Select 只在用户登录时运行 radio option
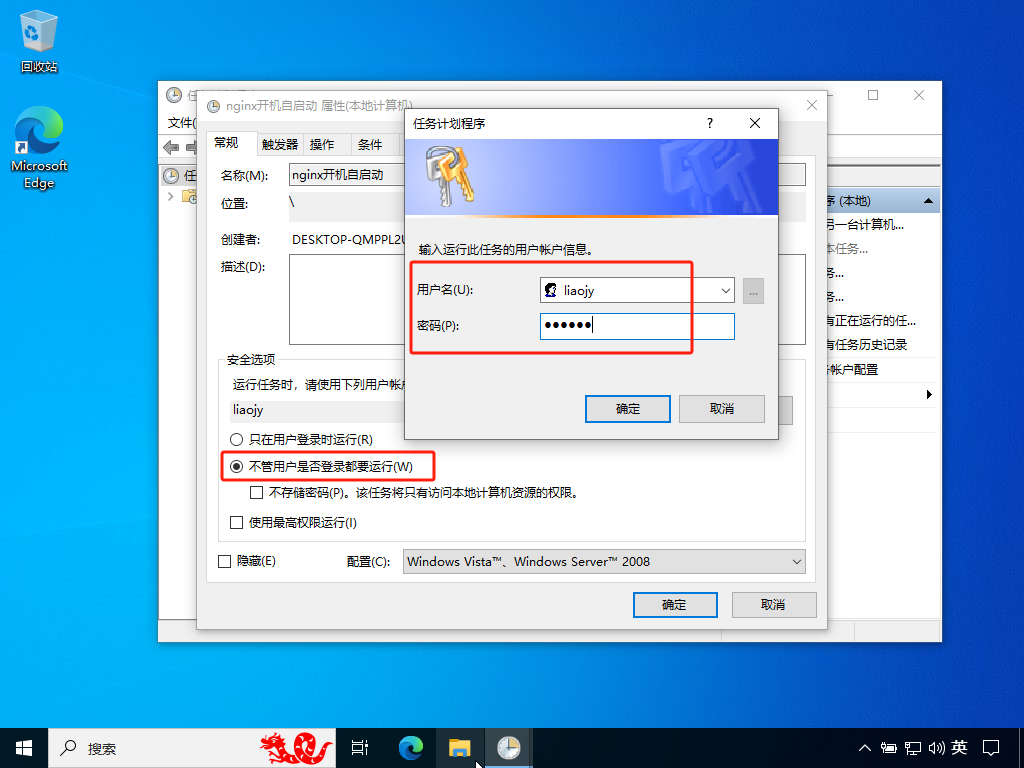Screen dimensions: 1024x768 pyautogui.click(x=302, y=440)
